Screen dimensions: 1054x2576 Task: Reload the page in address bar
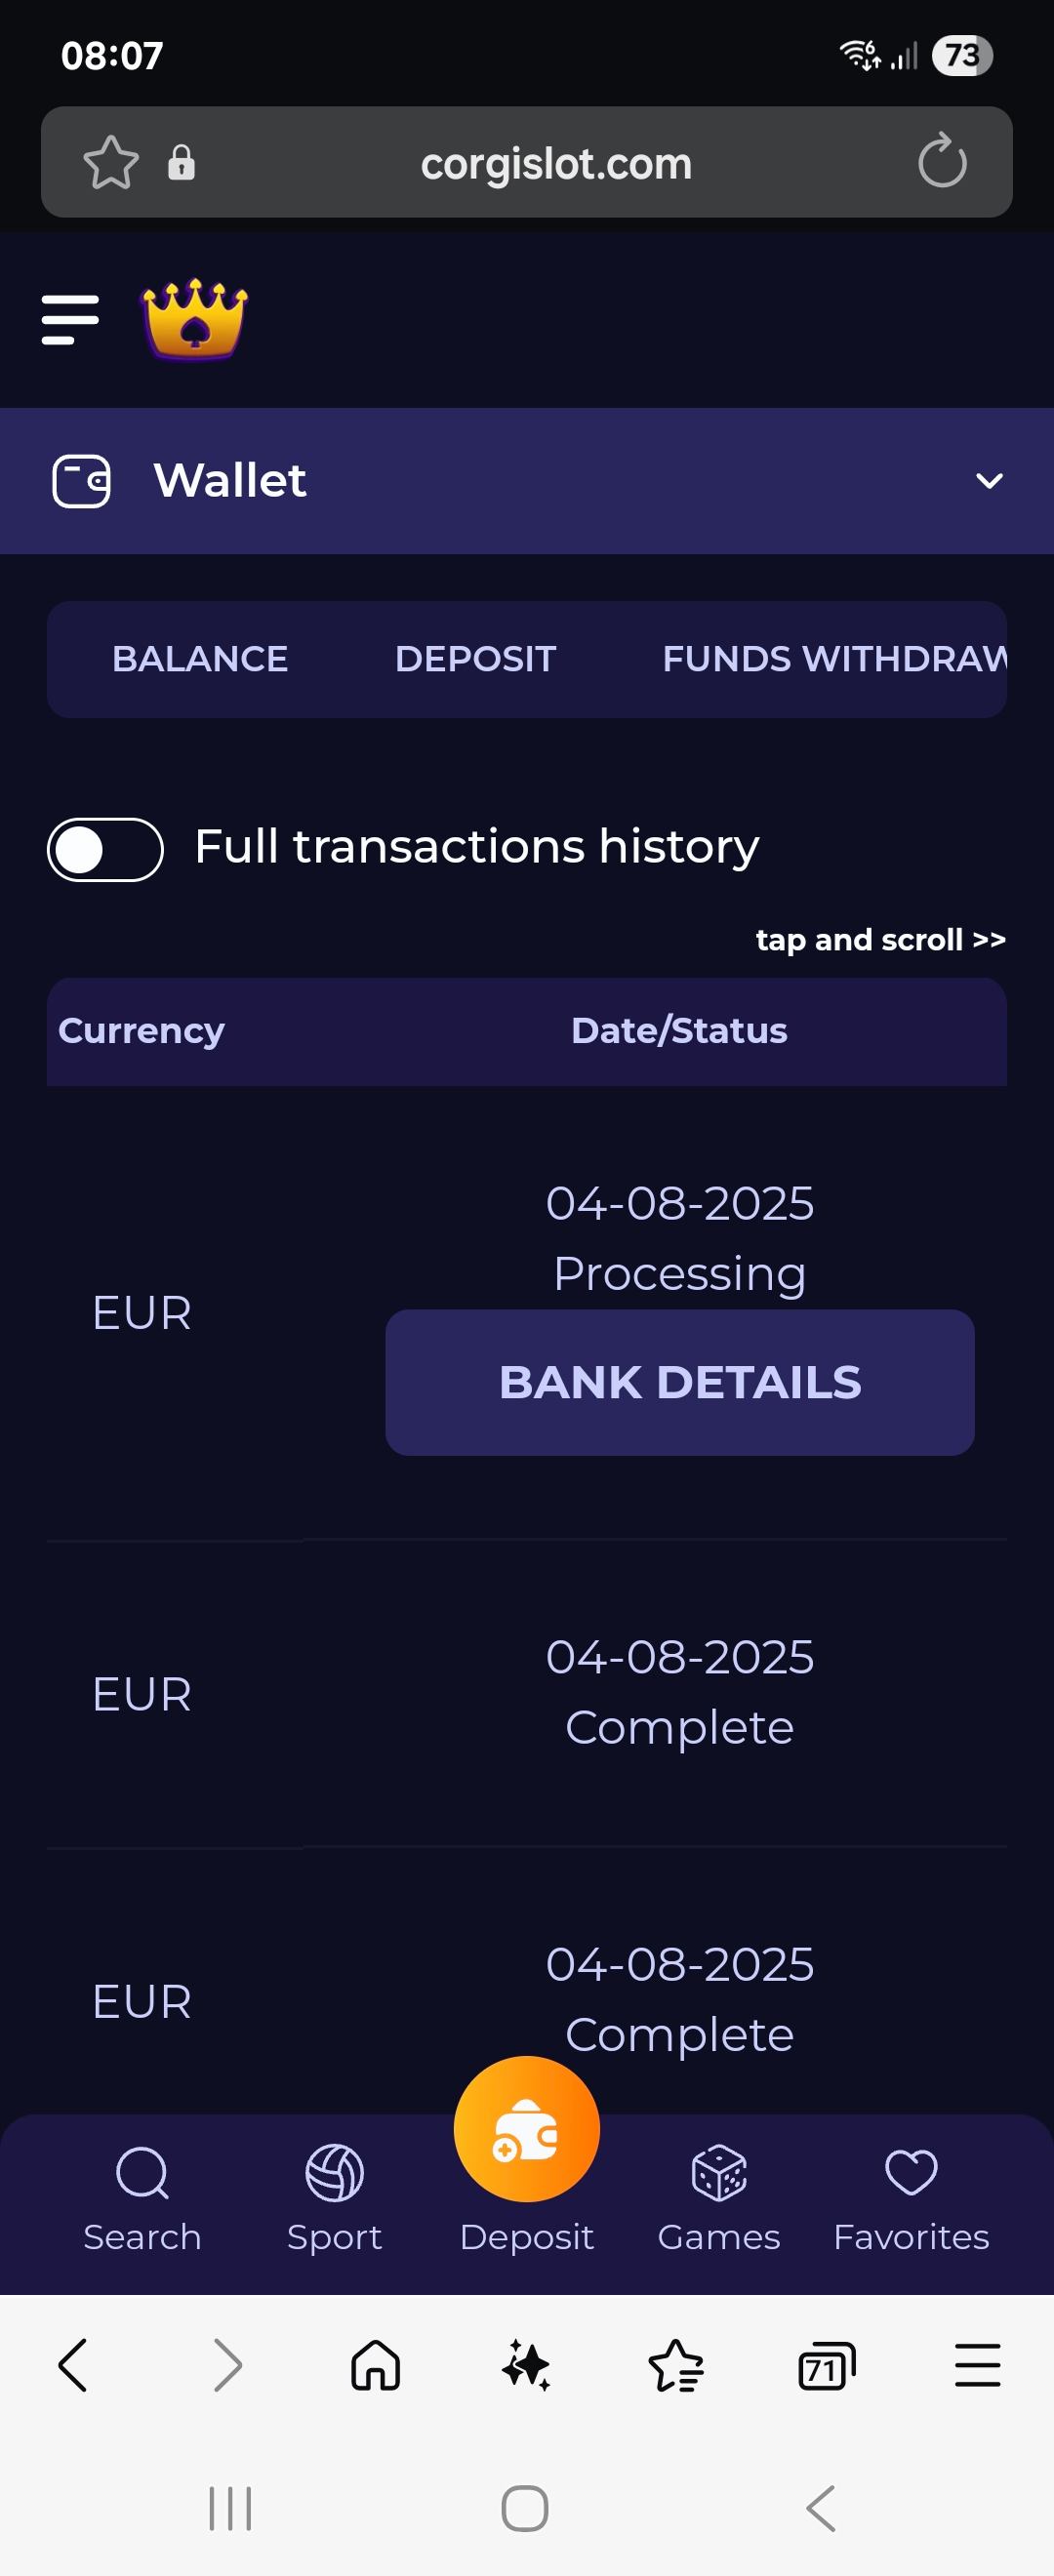coord(942,162)
